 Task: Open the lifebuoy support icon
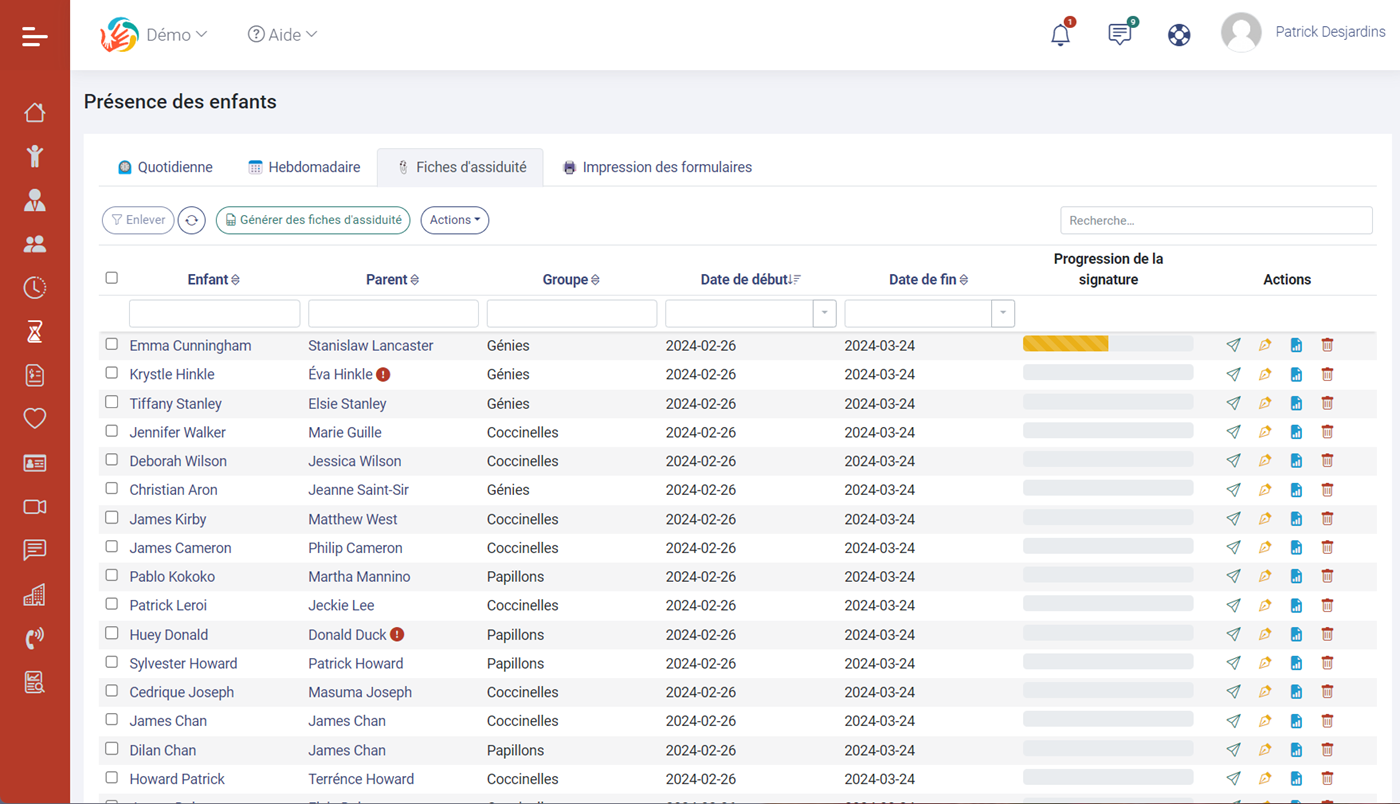click(1179, 35)
